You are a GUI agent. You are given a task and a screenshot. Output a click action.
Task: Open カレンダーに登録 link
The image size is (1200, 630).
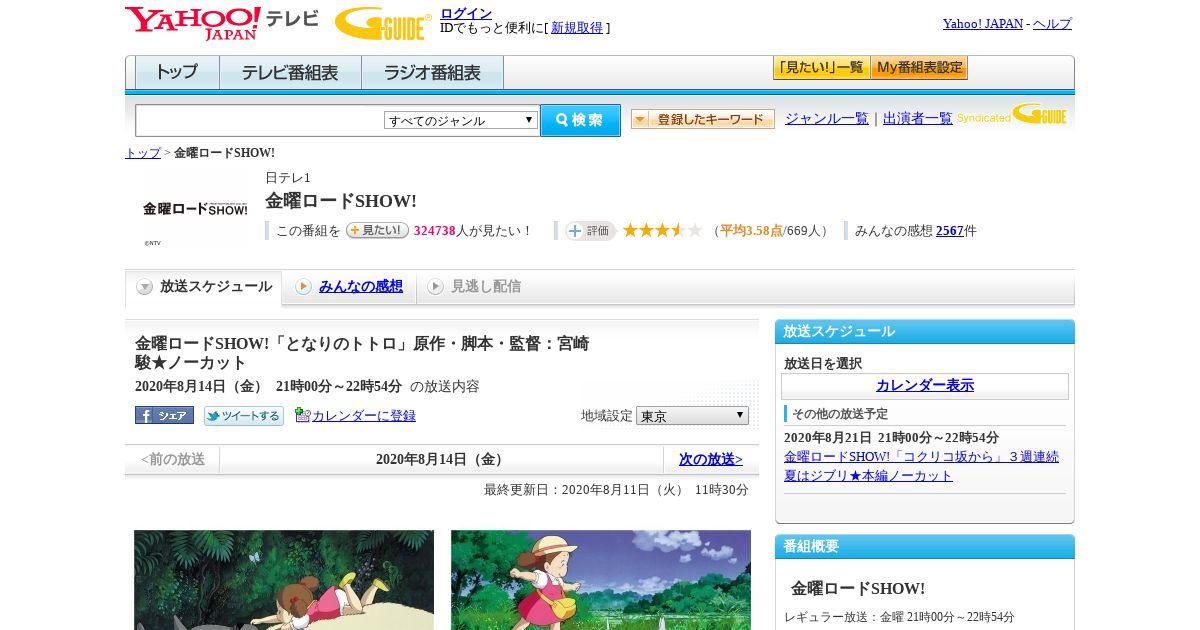coord(364,416)
